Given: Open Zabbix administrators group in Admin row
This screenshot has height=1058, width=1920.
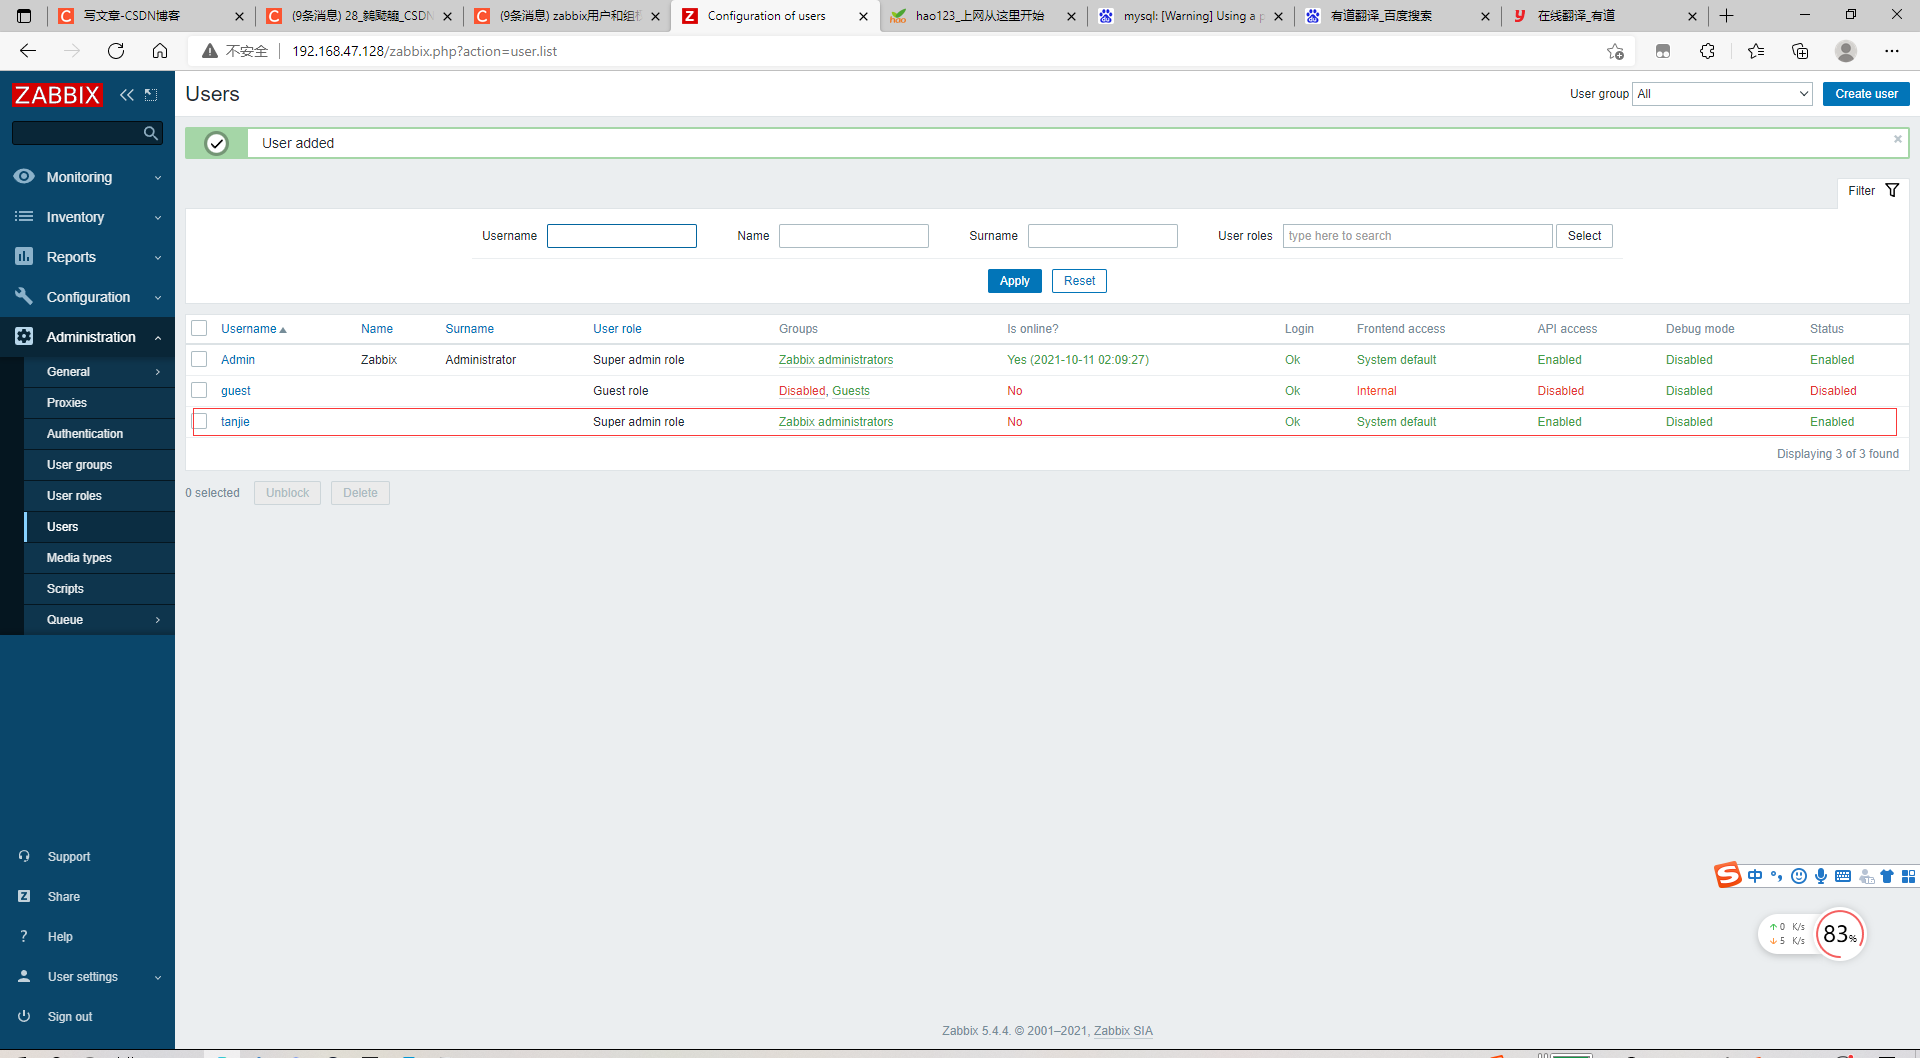Looking at the screenshot, I should (836, 360).
